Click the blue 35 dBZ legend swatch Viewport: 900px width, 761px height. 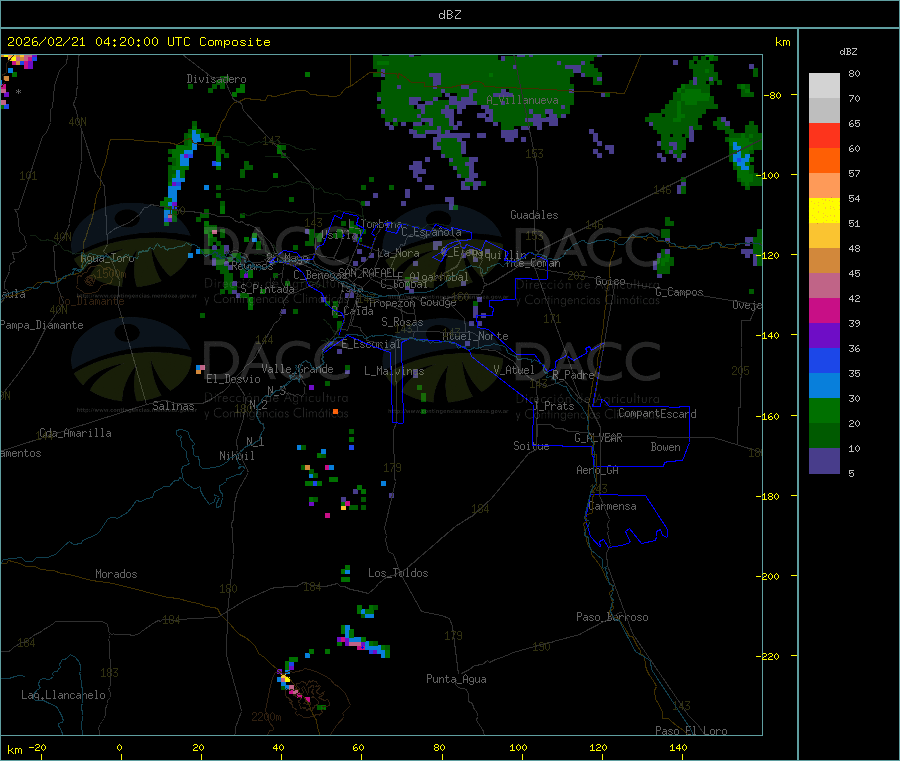tap(824, 360)
